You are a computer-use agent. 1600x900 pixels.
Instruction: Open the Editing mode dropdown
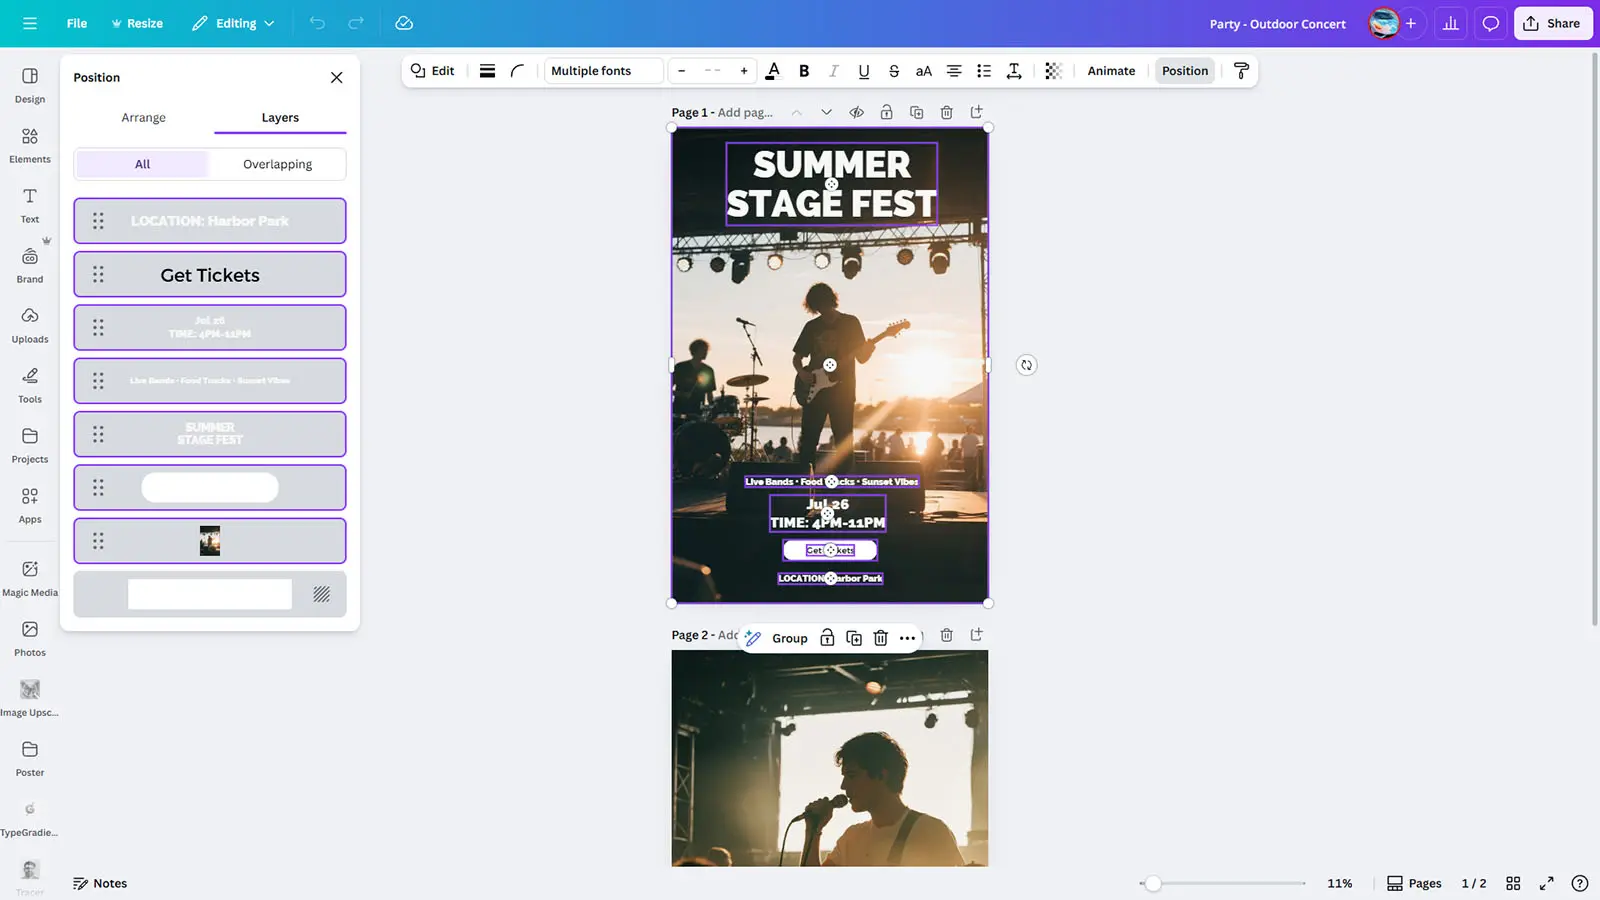(x=233, y=23)
